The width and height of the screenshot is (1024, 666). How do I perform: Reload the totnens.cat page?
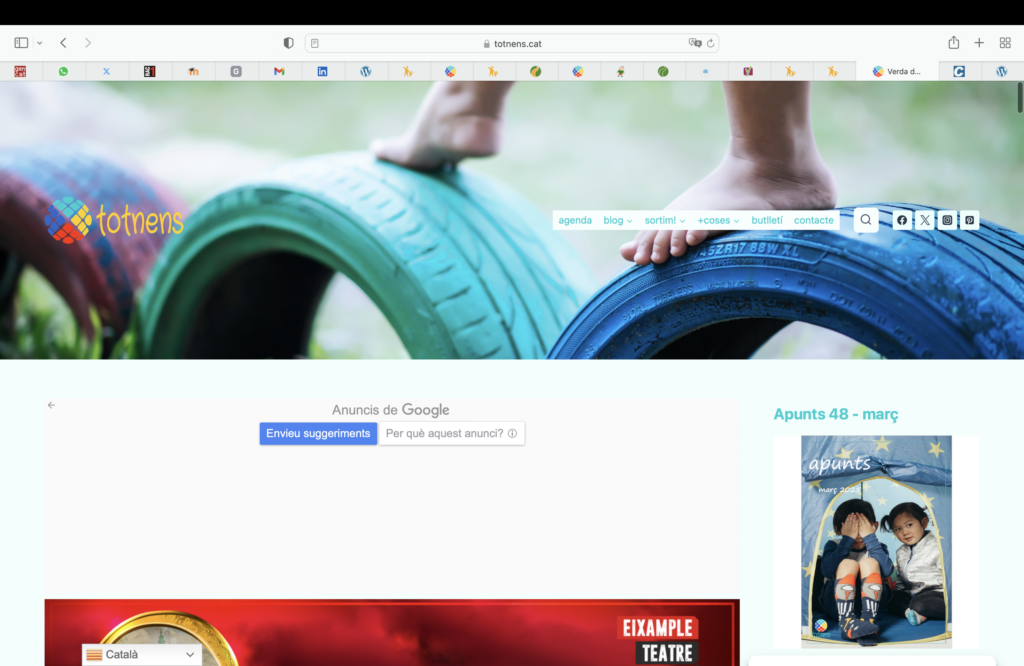click(711, 44)
